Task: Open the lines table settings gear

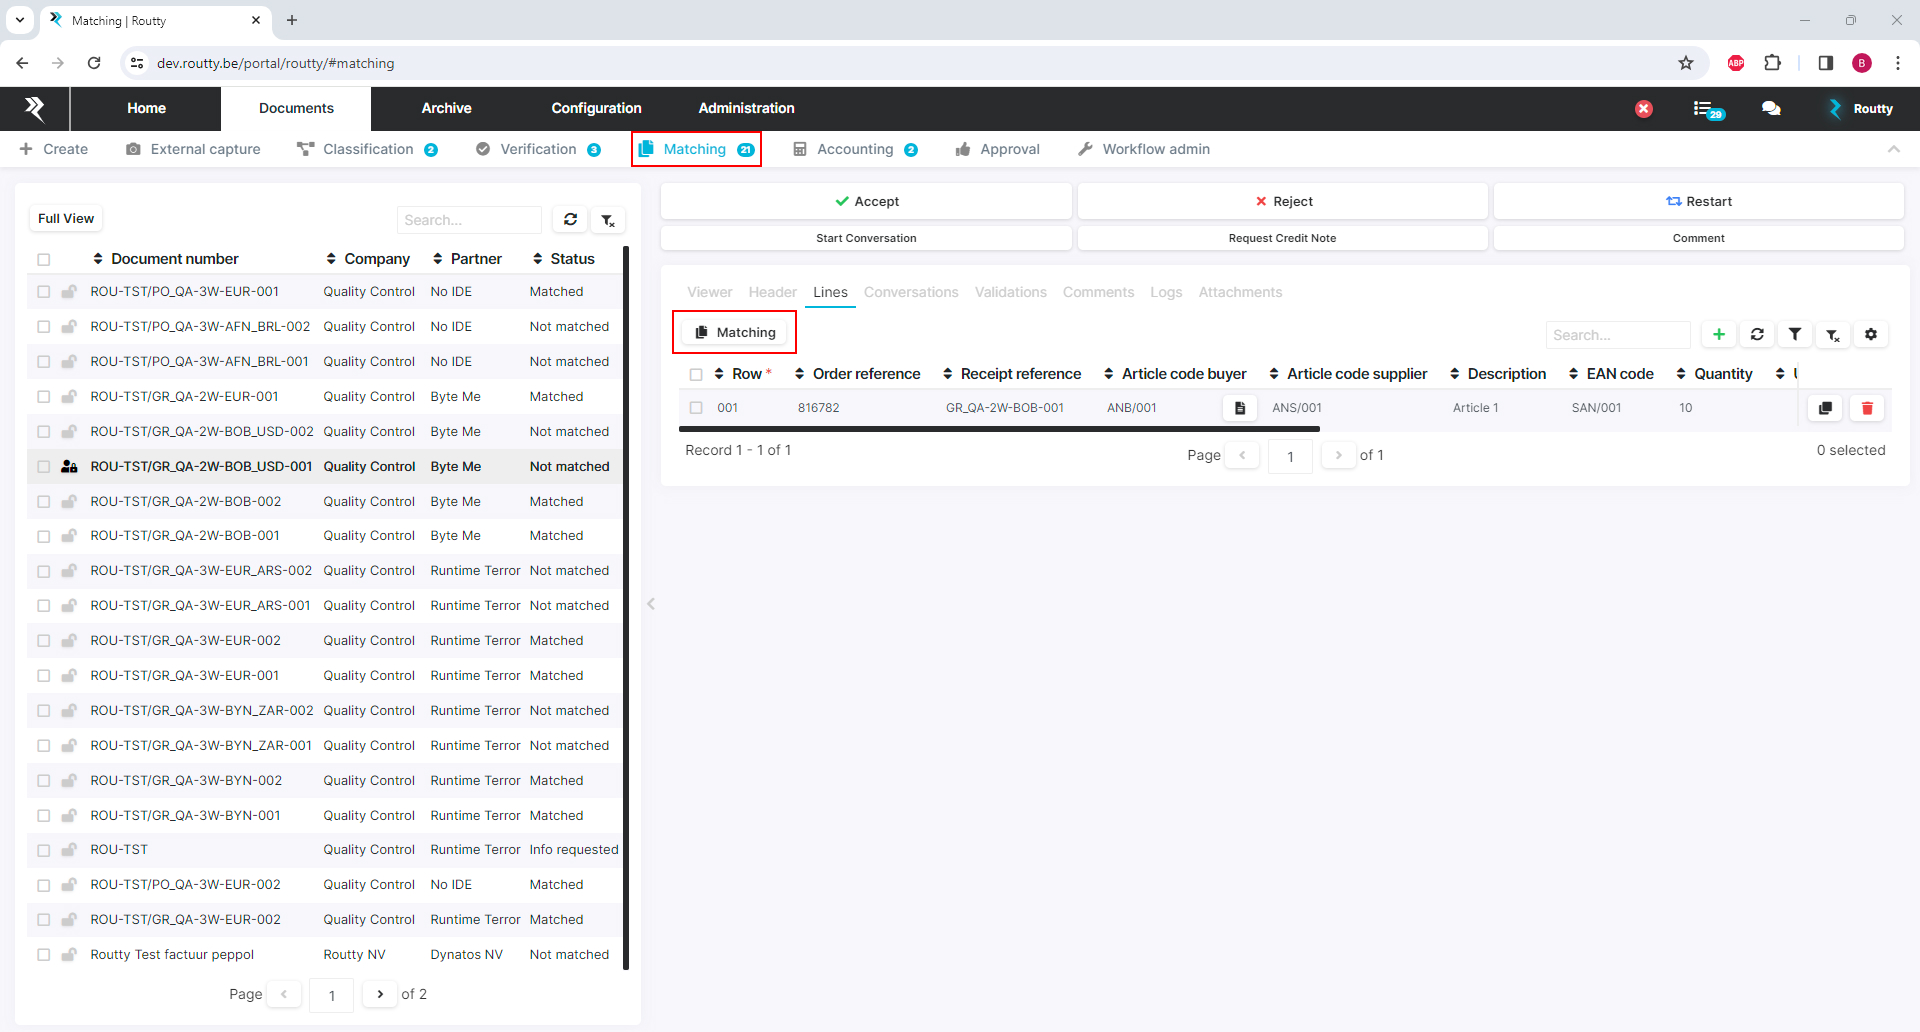Action: (1871, 335)
